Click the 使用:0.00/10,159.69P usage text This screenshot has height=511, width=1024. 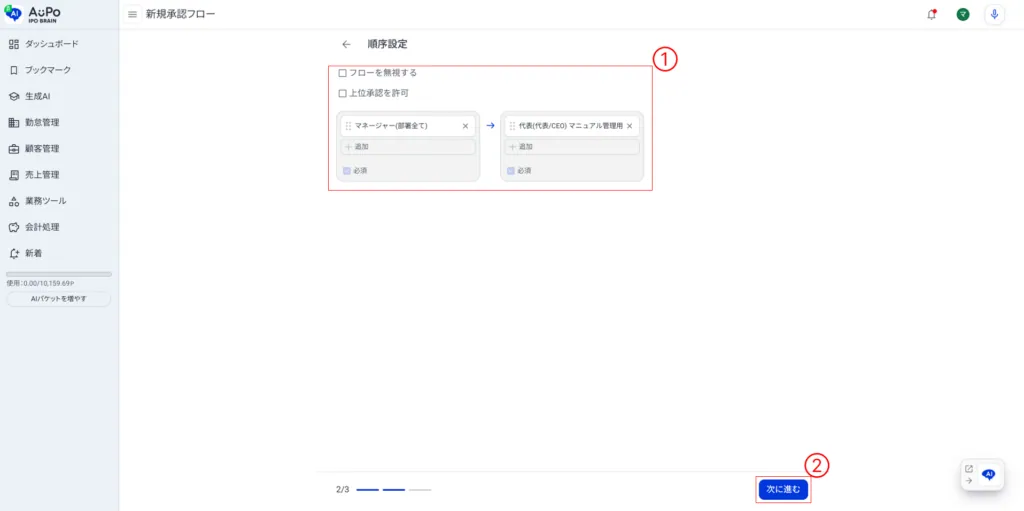tap(40, 284)
